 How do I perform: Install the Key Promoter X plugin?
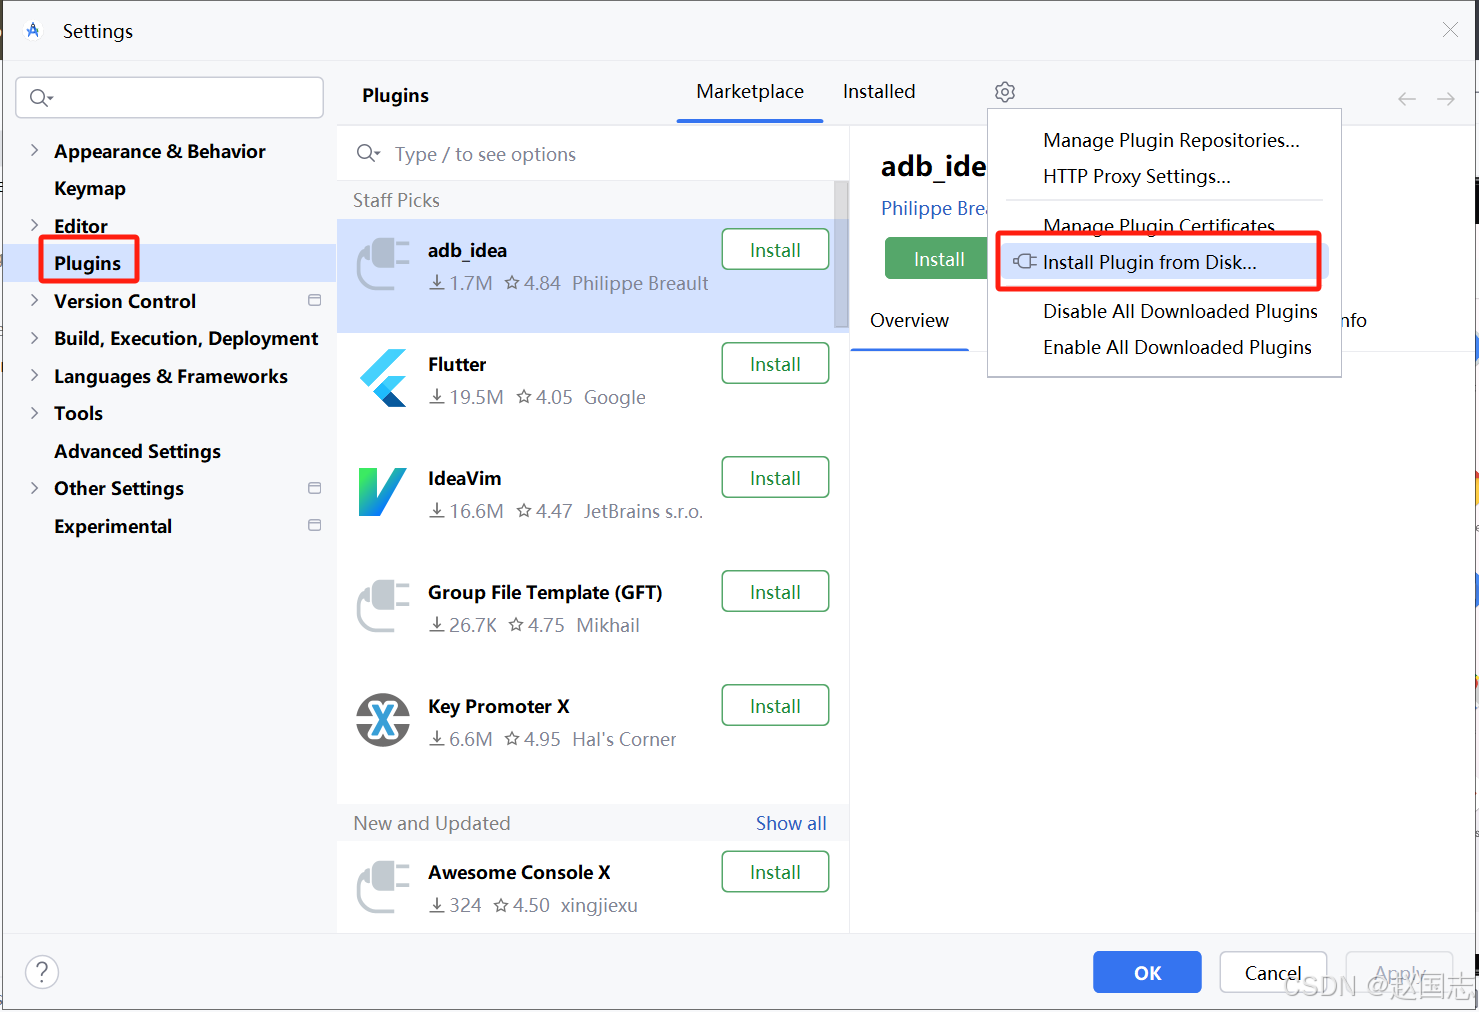pos(775,706)
